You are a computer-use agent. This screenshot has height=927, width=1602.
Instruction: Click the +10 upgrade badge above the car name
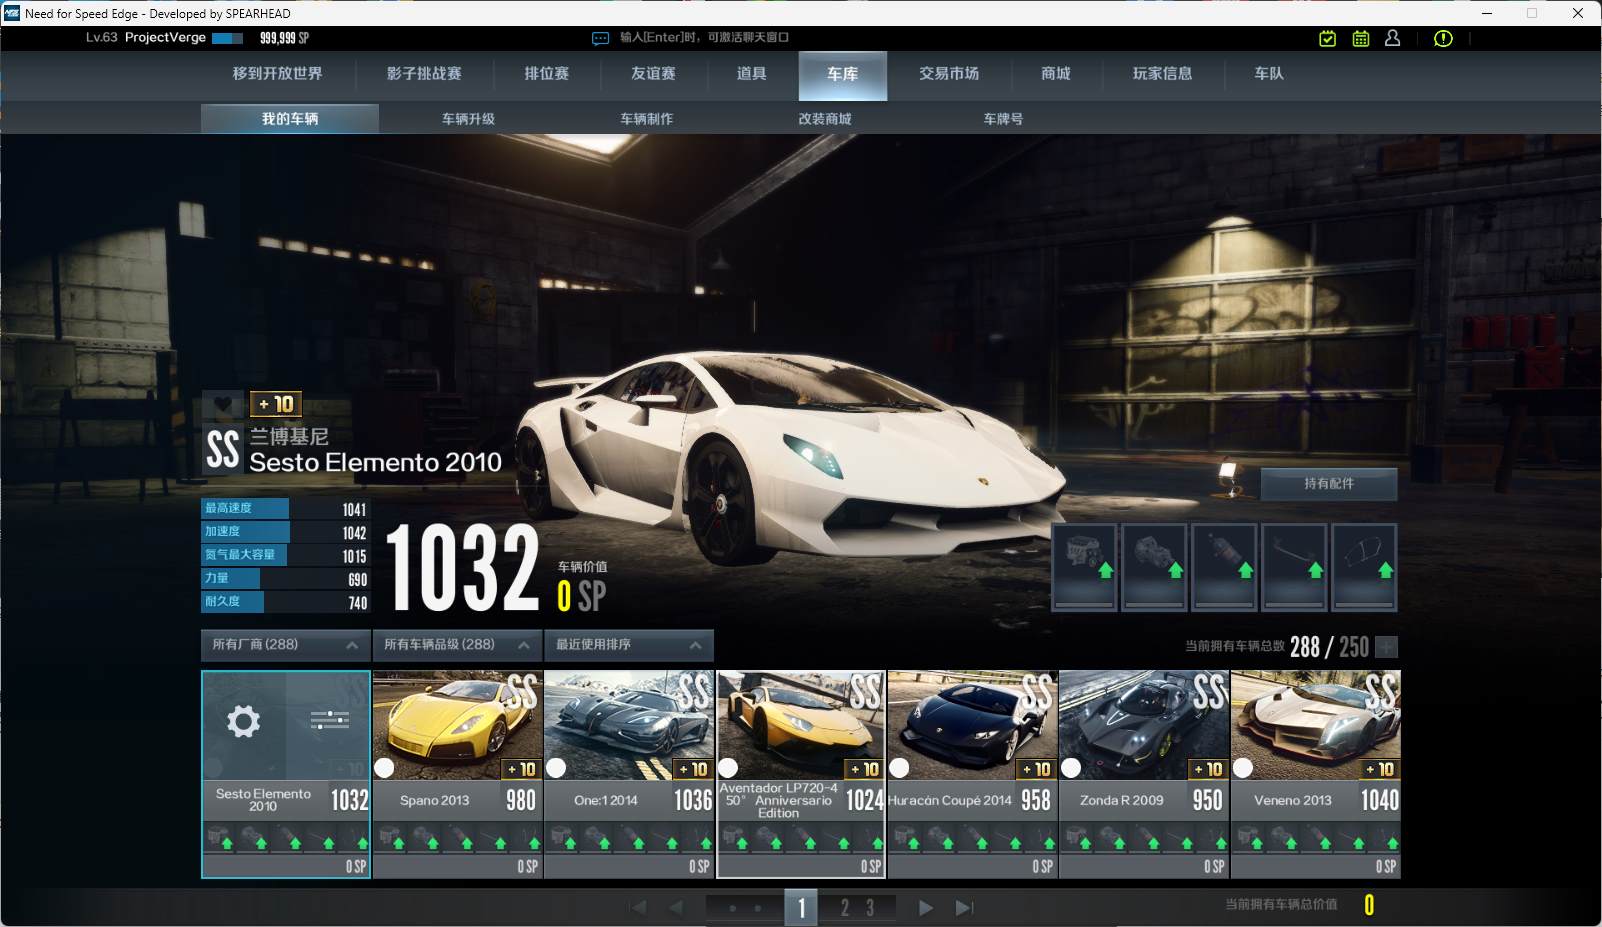pyautogui.click(x=275, y=404)
